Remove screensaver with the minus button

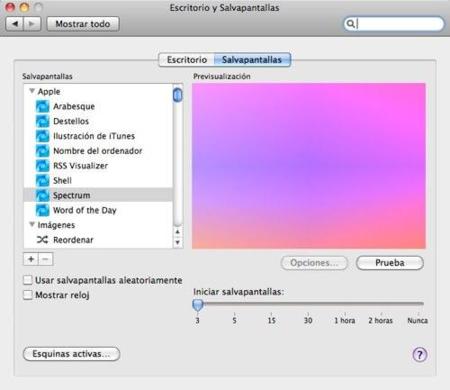coord(46,259)
